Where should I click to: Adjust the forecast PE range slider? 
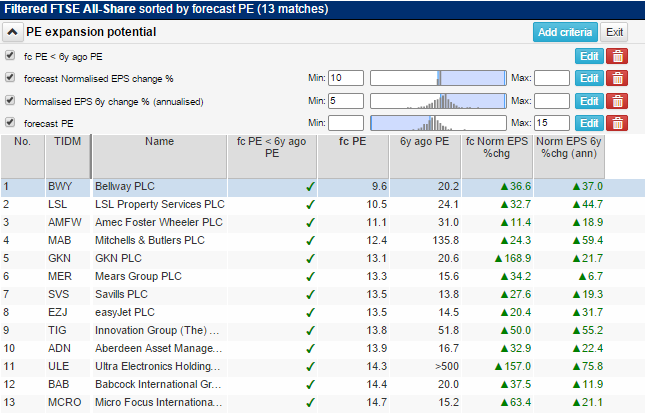point(438,123)
